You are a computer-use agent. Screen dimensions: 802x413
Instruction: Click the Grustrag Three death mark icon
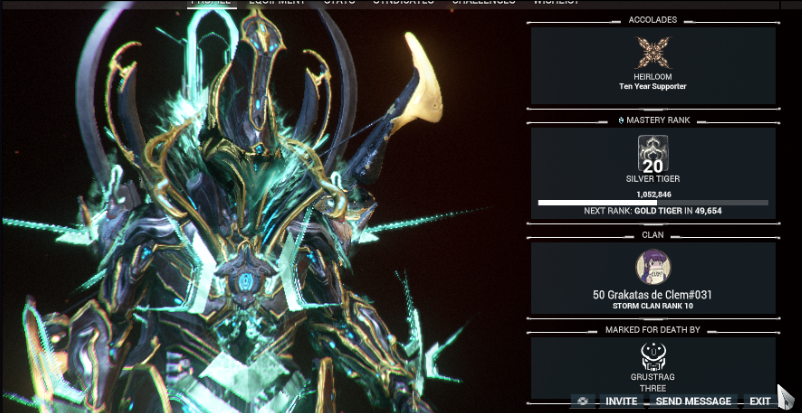pos(653,357)
